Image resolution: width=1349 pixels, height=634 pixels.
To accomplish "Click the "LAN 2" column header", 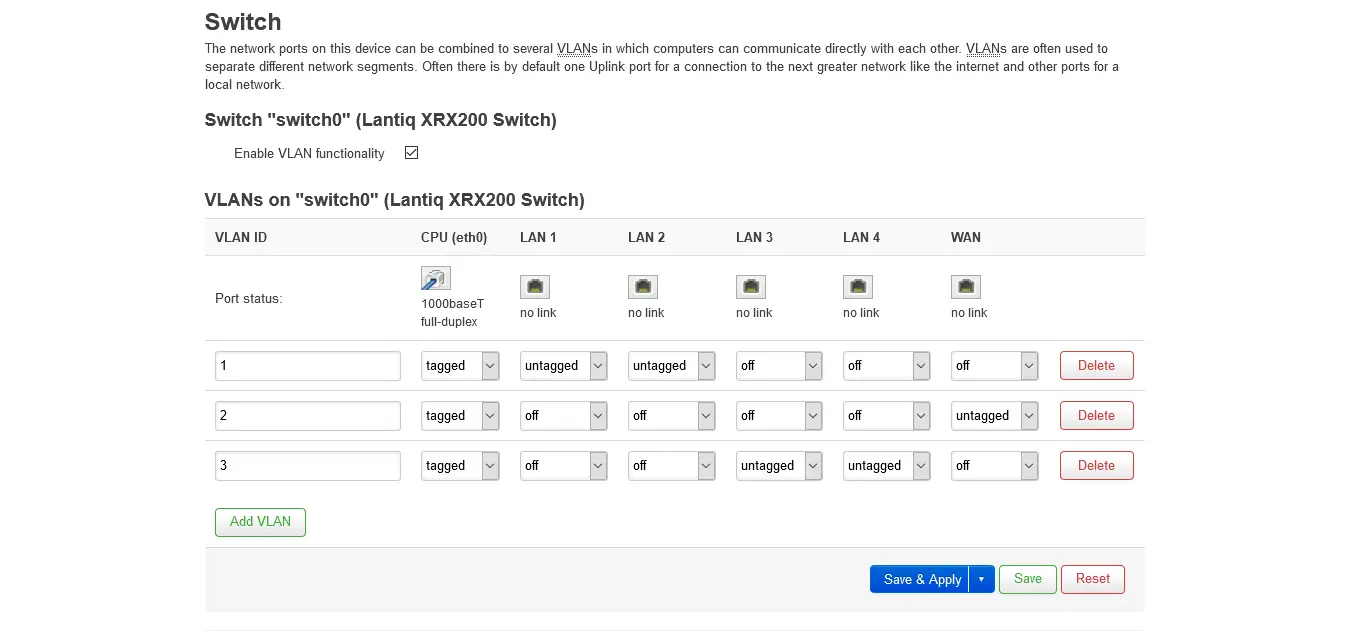I will click(x=646, y=238).
